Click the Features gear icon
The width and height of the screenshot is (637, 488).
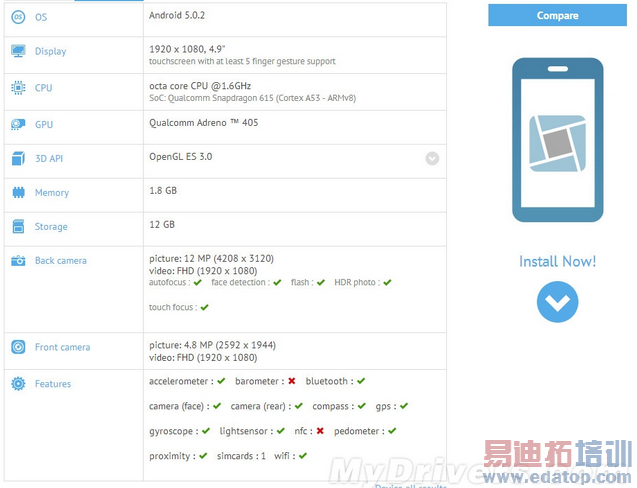18,384
